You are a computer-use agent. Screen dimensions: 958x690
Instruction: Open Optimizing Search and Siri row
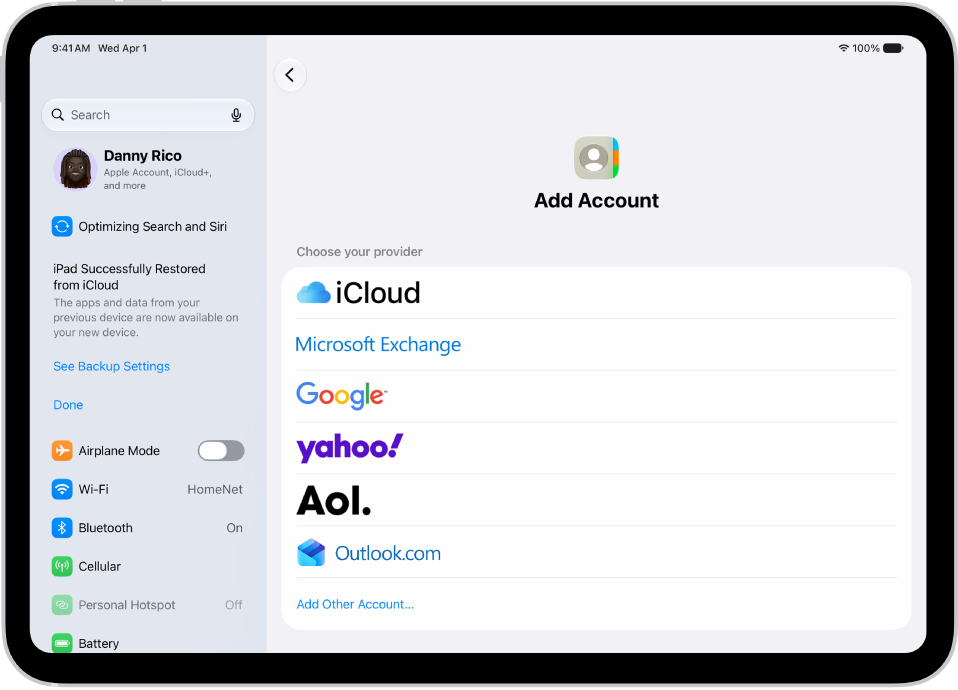click(148, 227)
